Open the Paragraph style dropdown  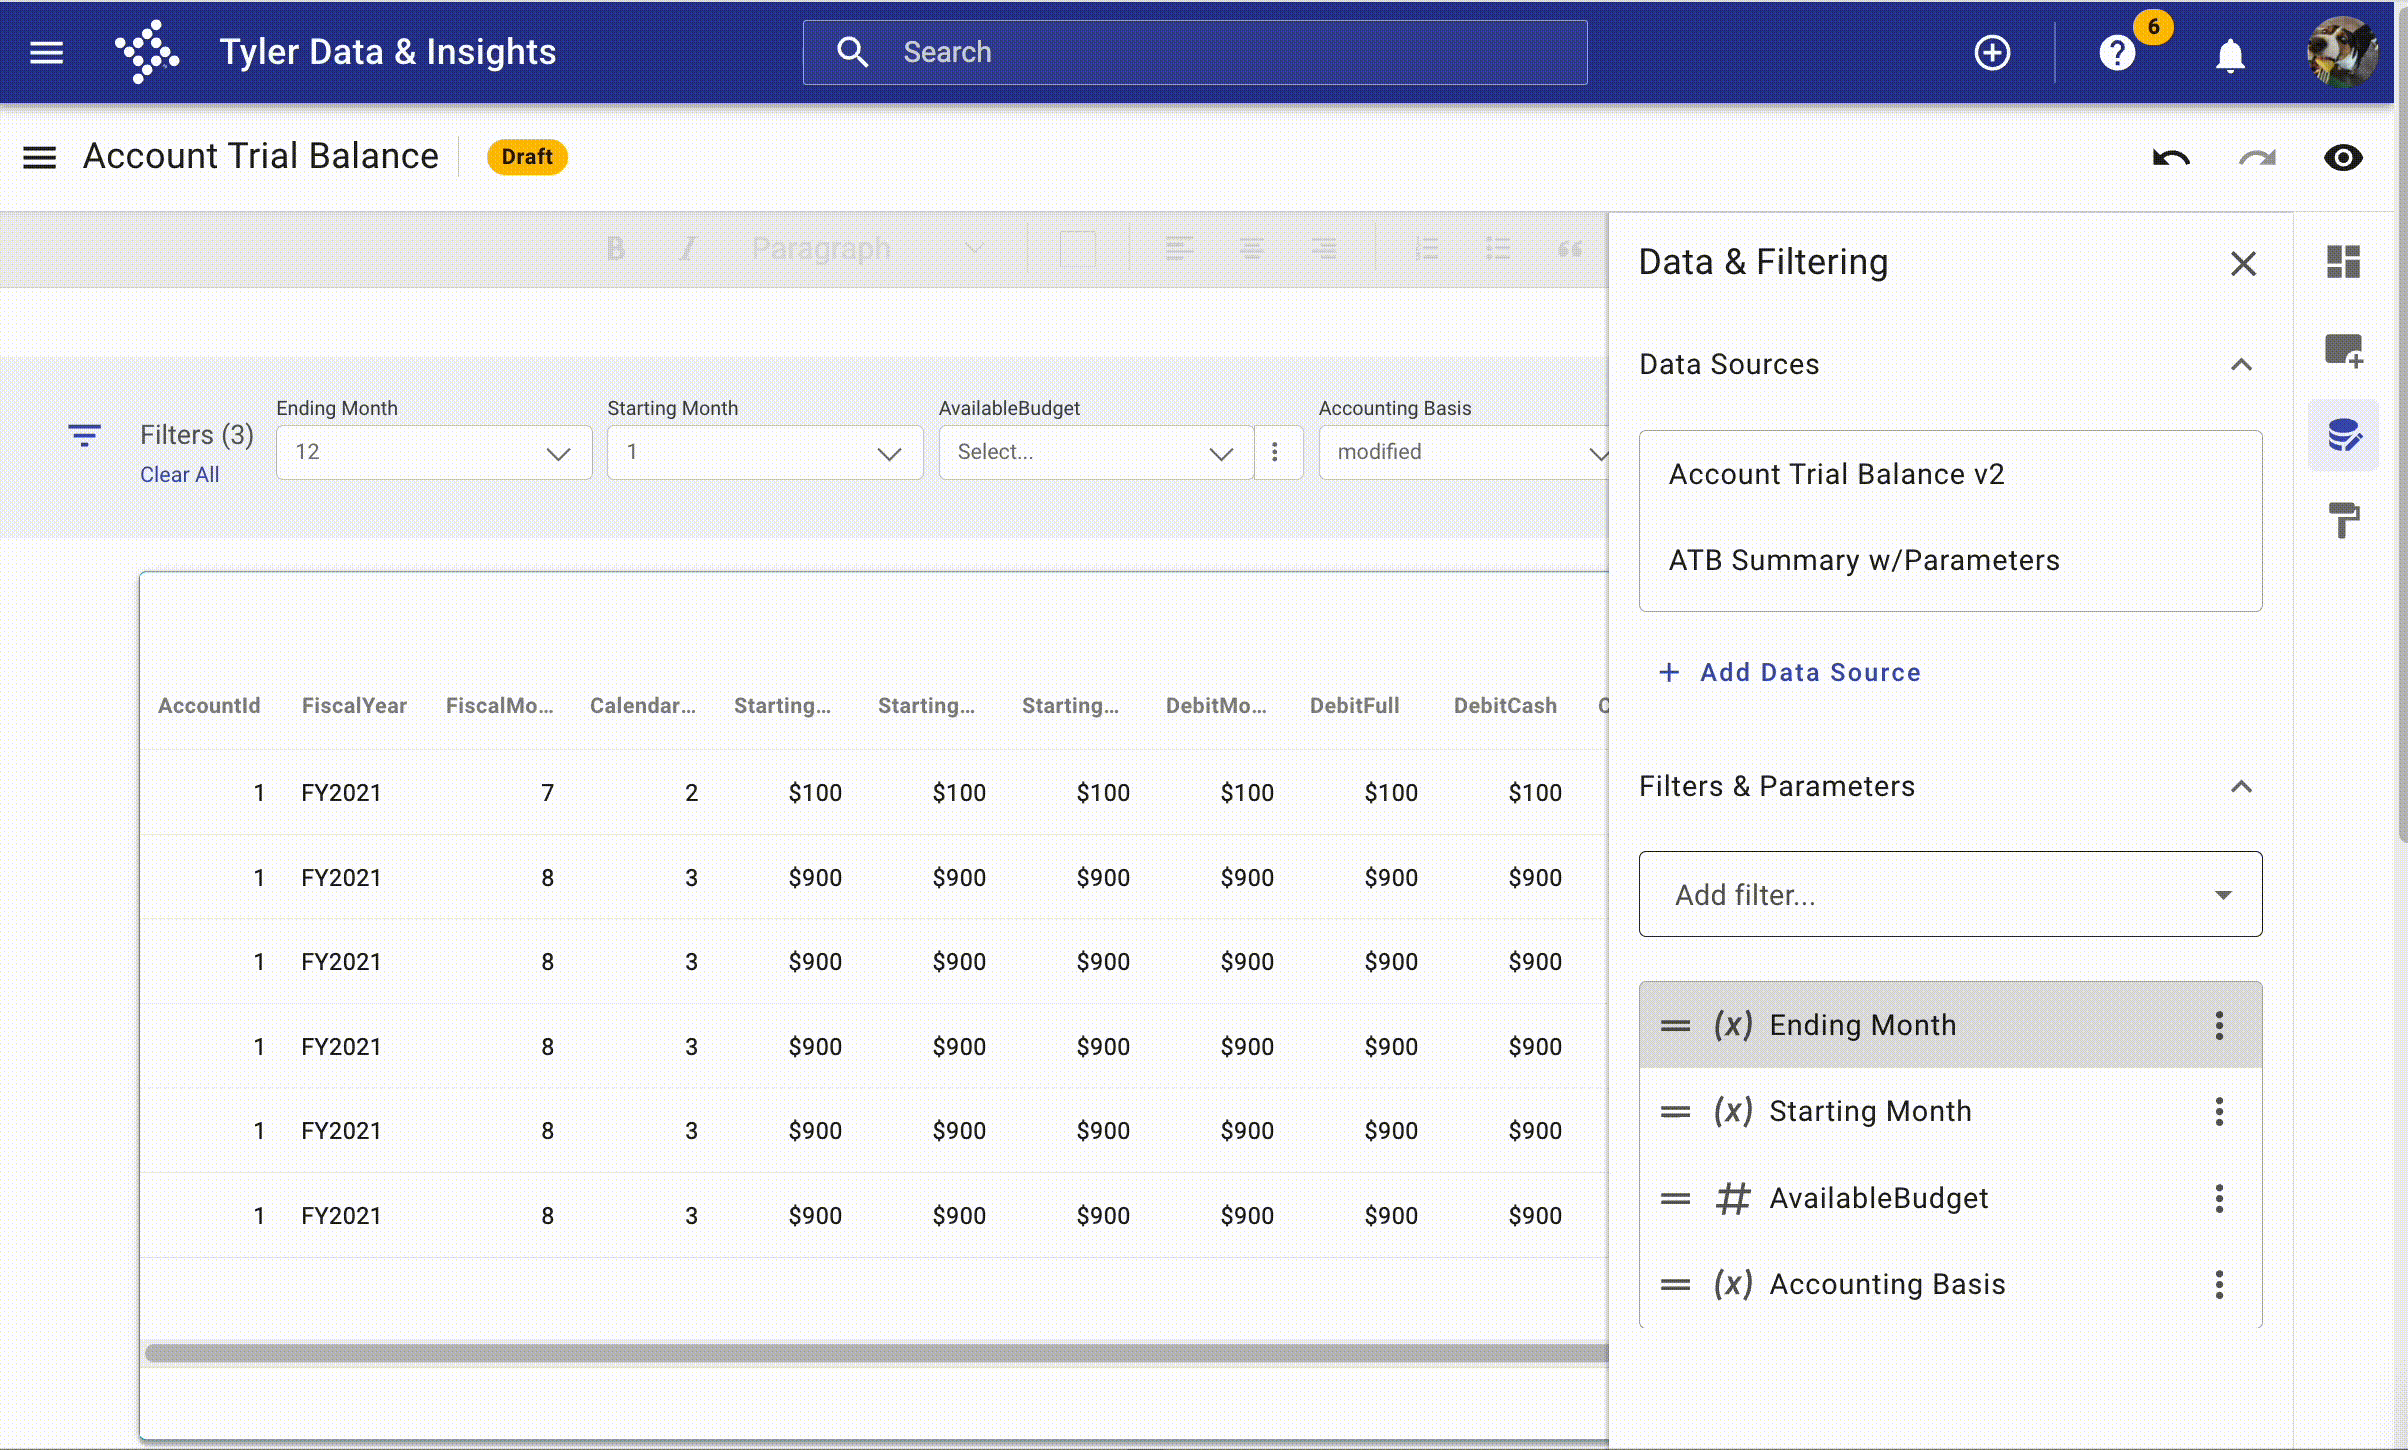pyautogui.click(x=866, y=249)
